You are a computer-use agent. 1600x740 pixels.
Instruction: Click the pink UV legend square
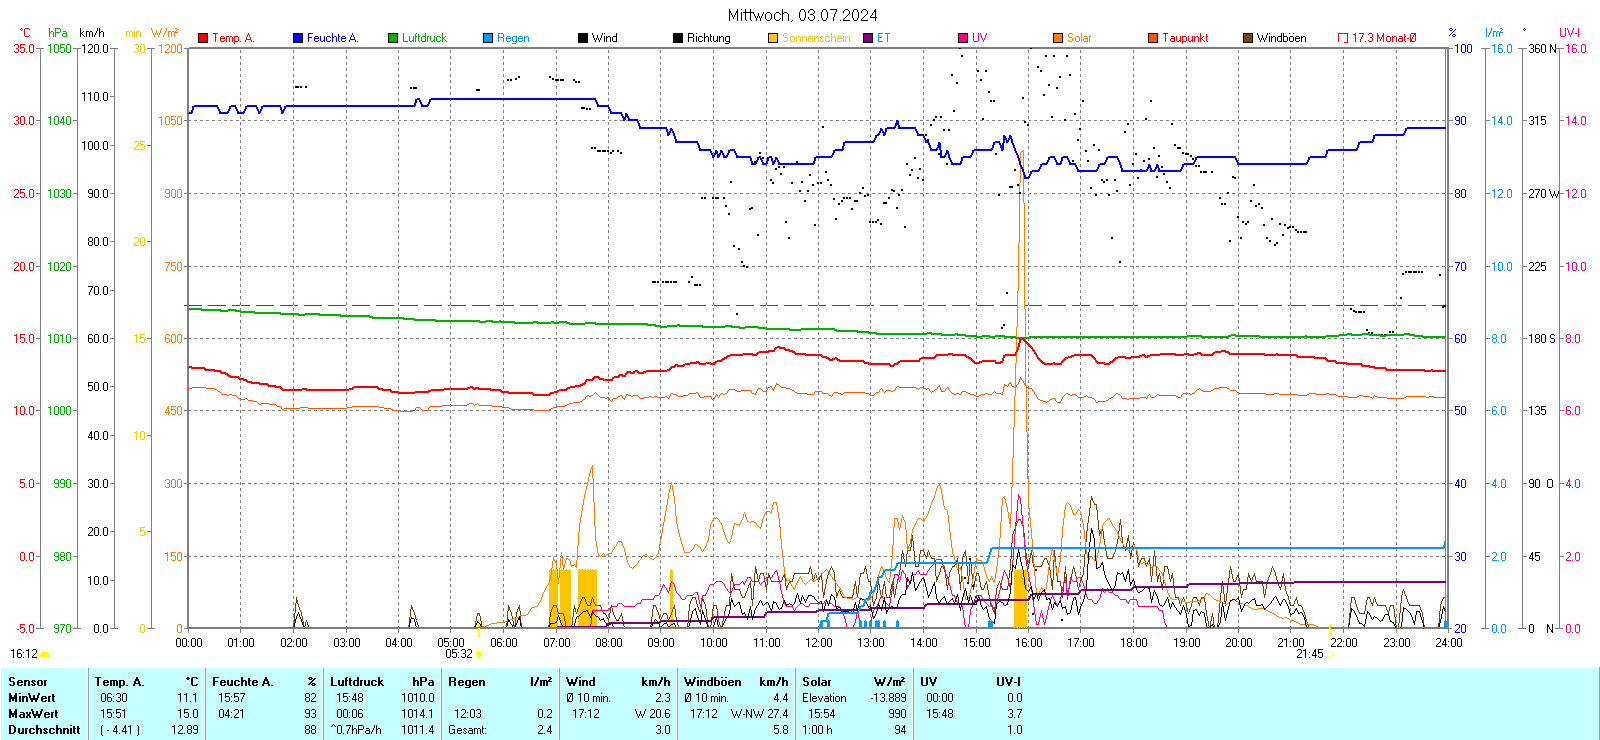point(963,38)
